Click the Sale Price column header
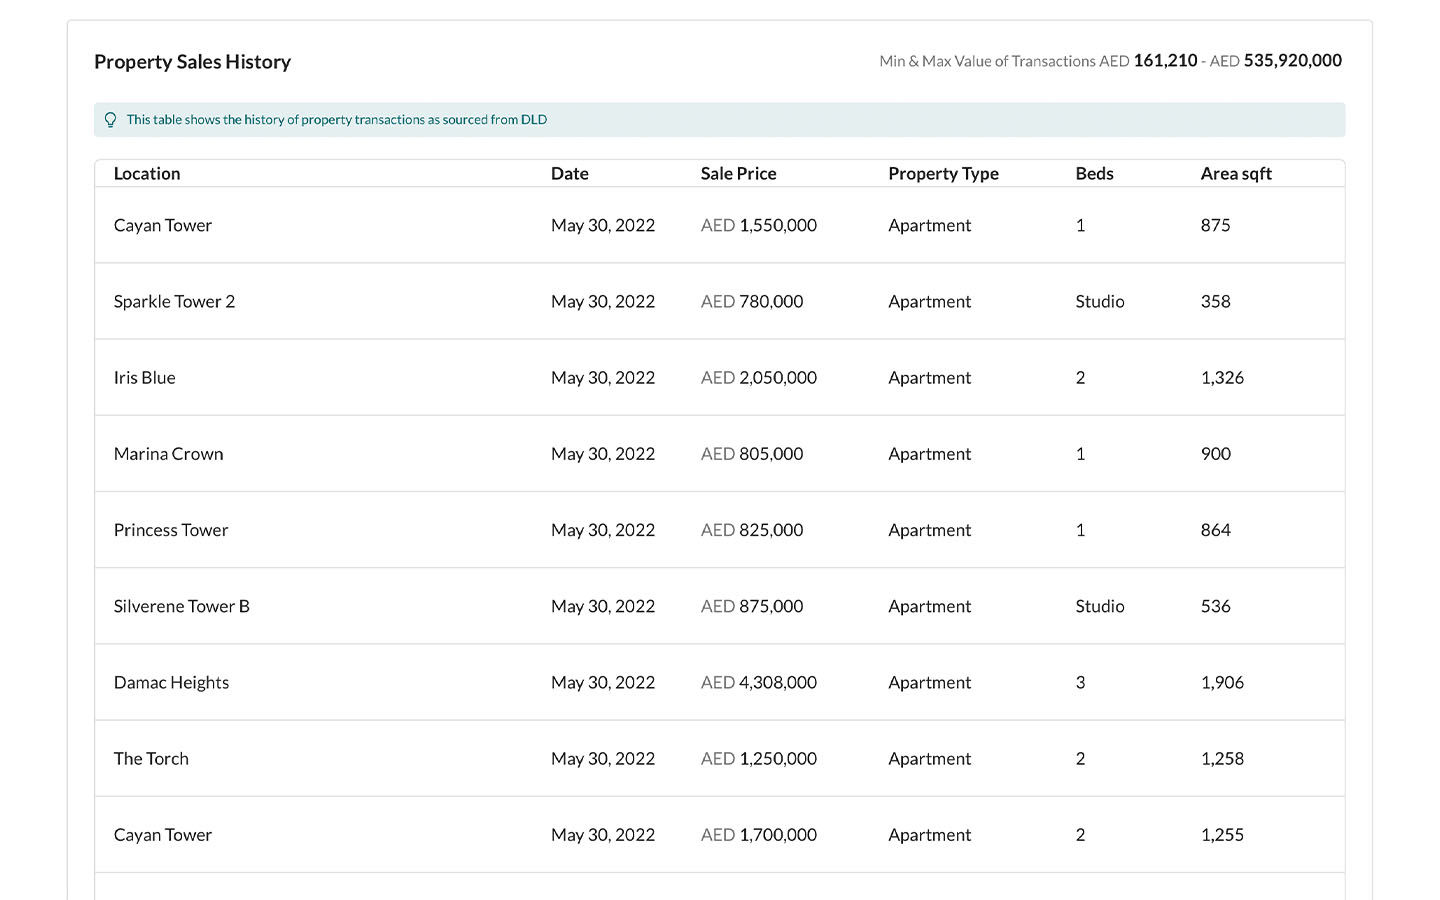1440x900 pixels. [738, 173]
